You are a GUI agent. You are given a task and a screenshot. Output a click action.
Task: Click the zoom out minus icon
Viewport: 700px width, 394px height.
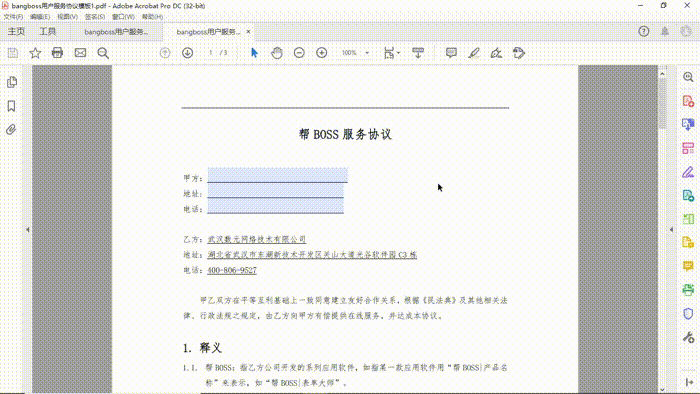[x=299, y=53]
